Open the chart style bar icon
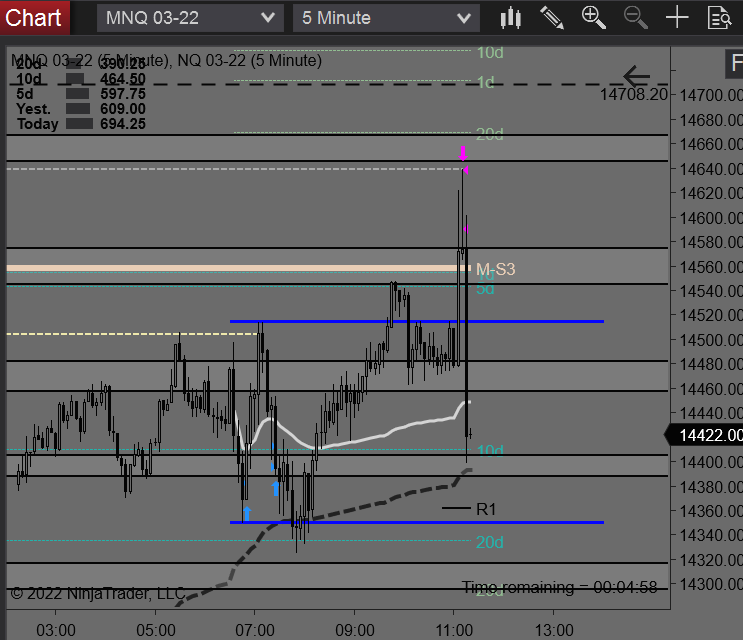This screenshot has width=743, height=640. click(x=510, y=18)
